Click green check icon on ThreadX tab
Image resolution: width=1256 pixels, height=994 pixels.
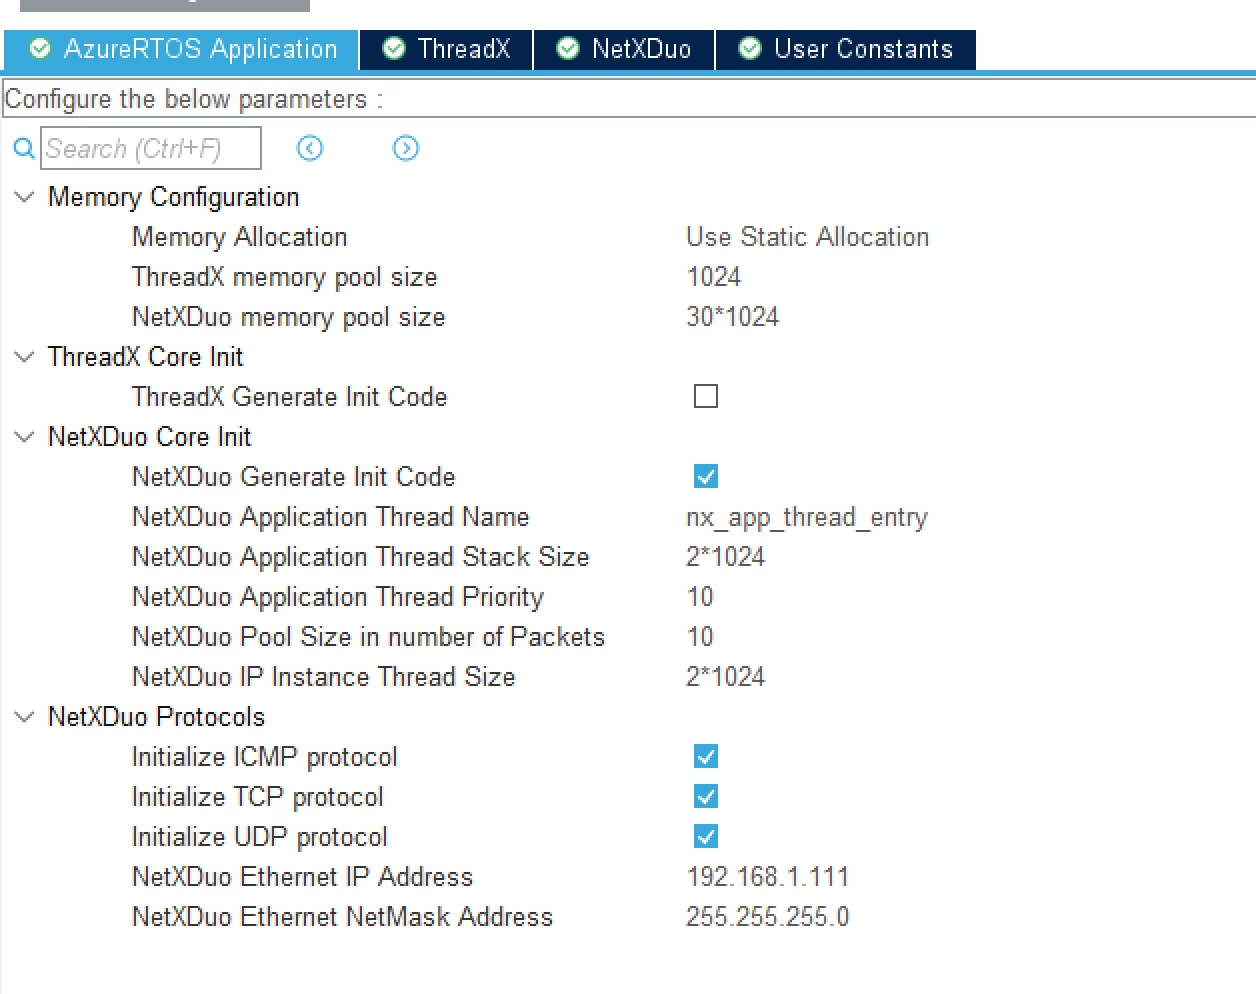pyautogui.click(x=394, y=48)
